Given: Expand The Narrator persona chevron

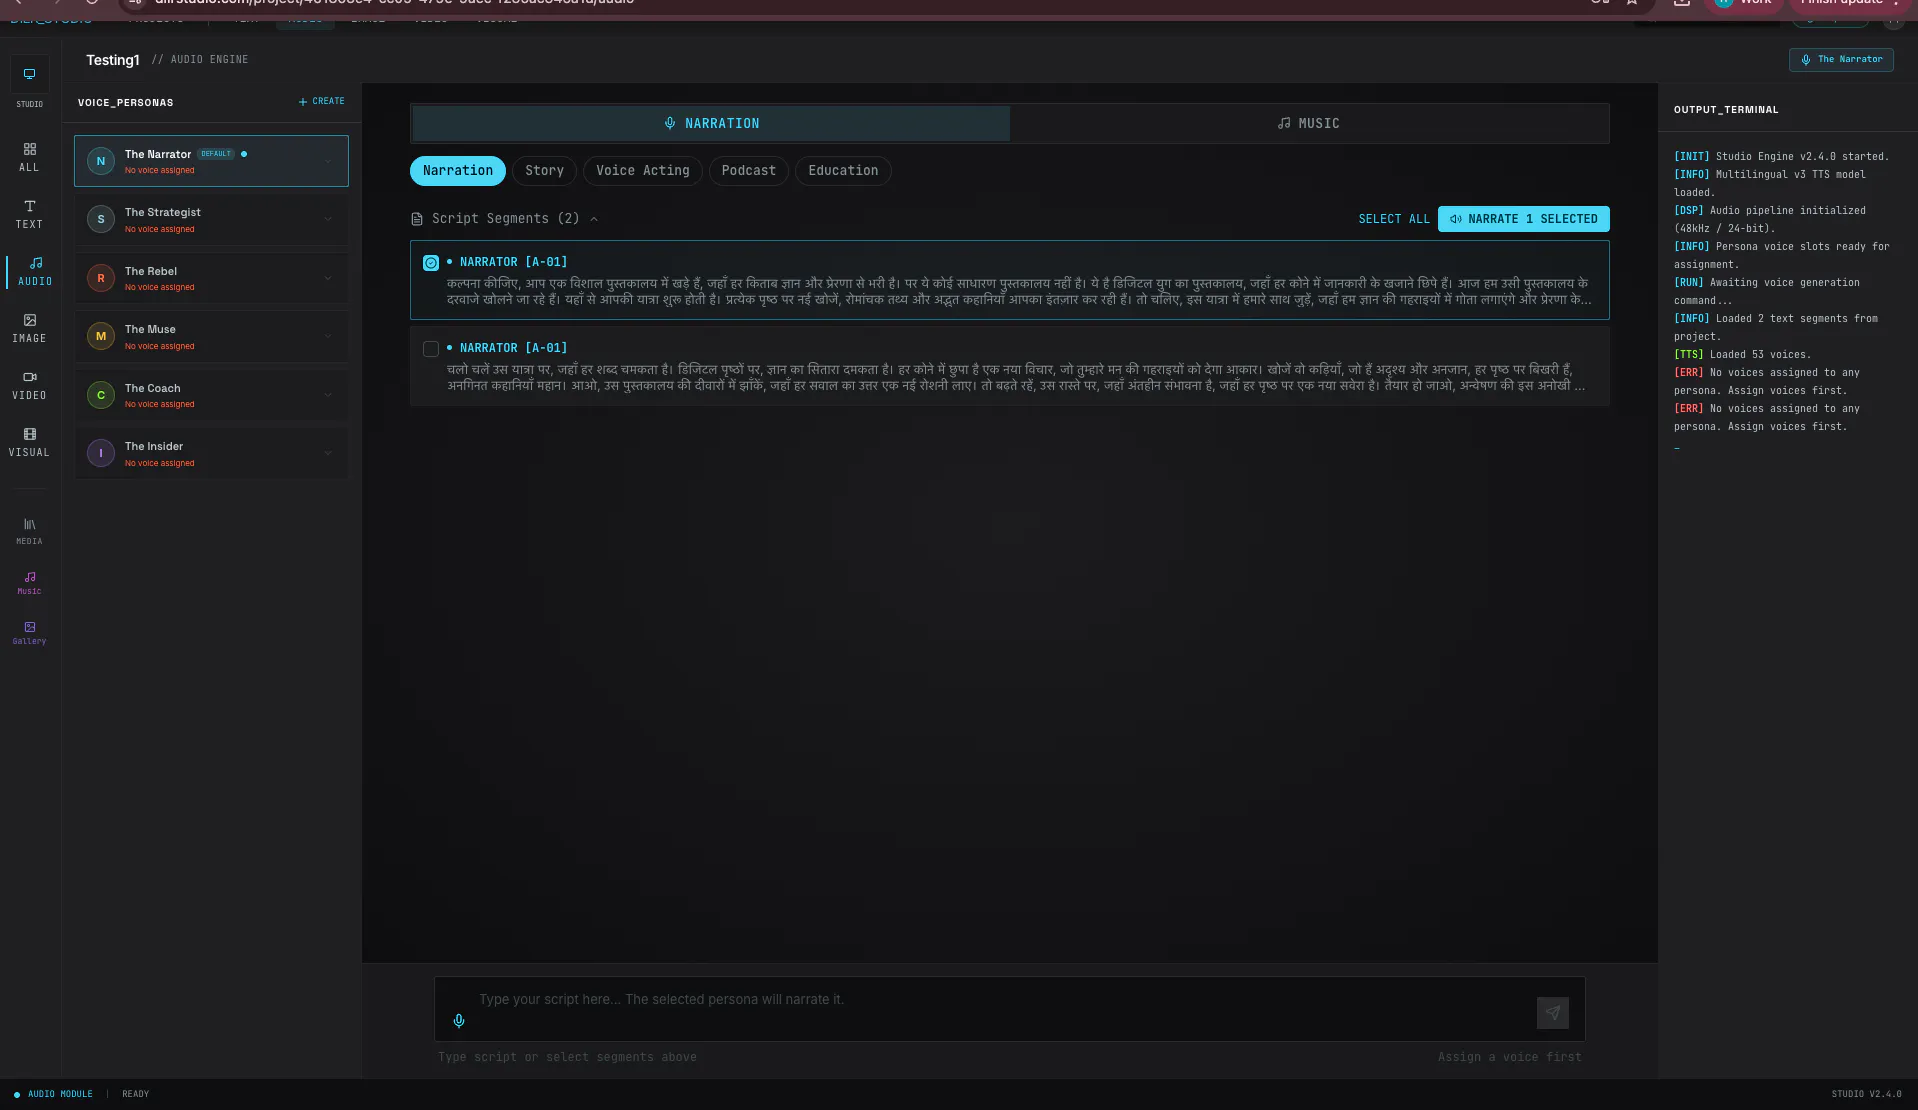Looking at the screenshot, I should 328,161.
